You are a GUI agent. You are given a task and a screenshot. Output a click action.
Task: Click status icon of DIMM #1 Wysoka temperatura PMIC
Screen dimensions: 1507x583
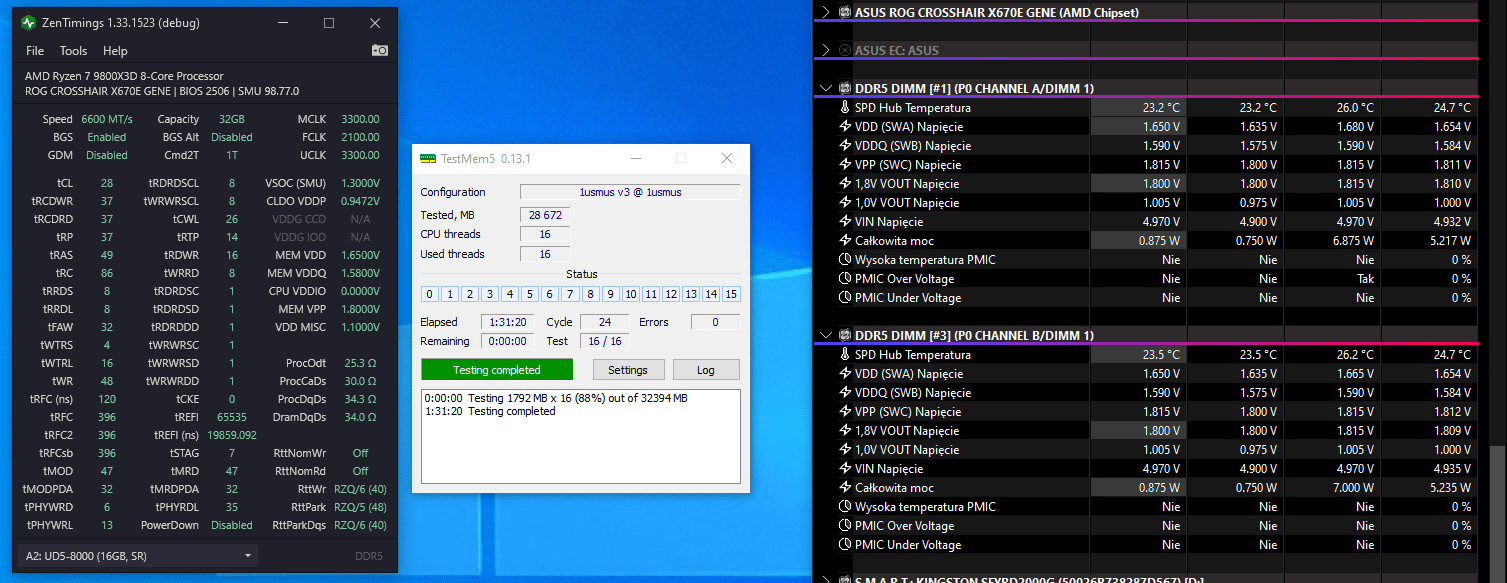pos(844,260)
